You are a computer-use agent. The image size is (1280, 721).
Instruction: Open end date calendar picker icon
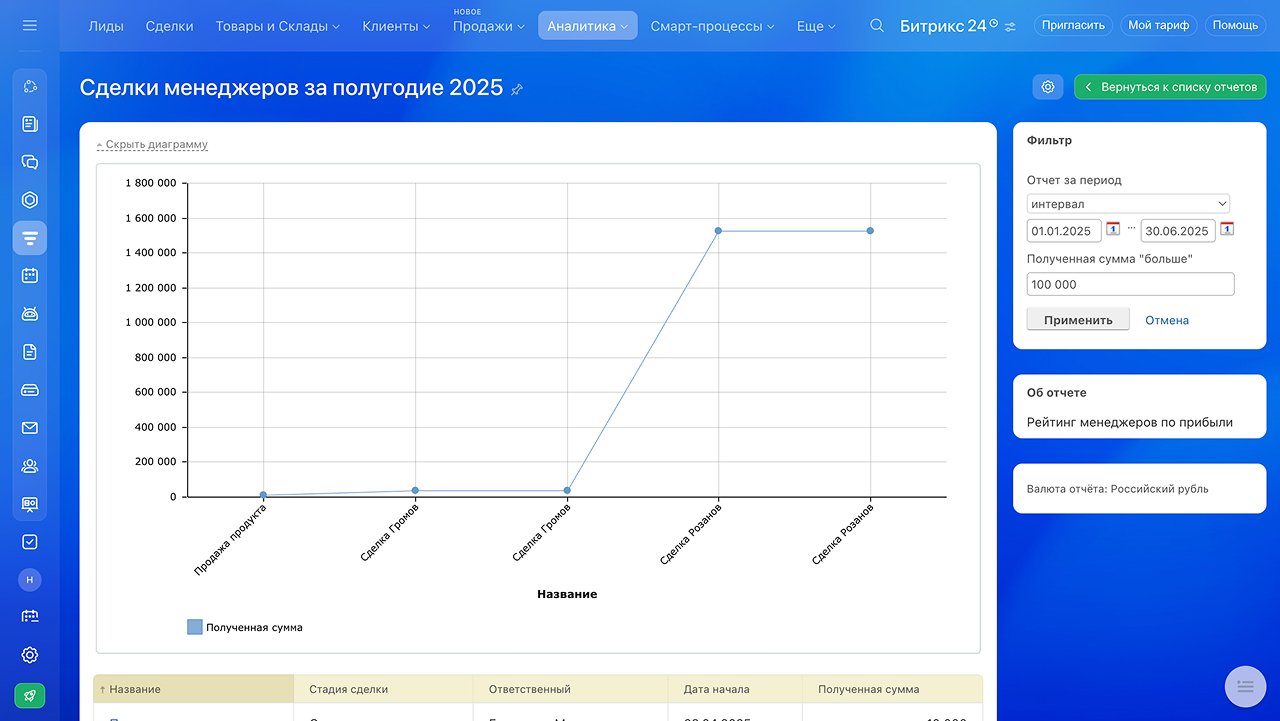1227,229
